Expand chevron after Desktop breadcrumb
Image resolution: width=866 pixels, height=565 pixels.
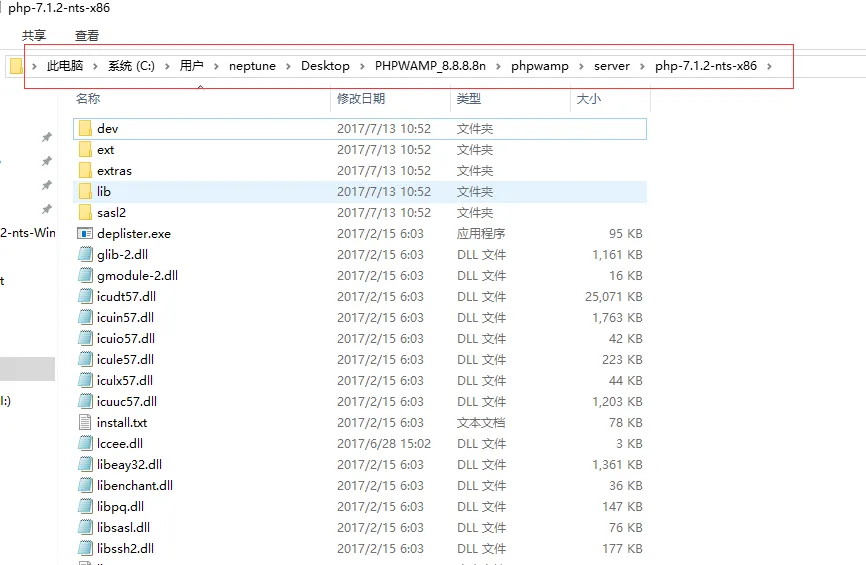pyautogui.click(x=362, y=66)
